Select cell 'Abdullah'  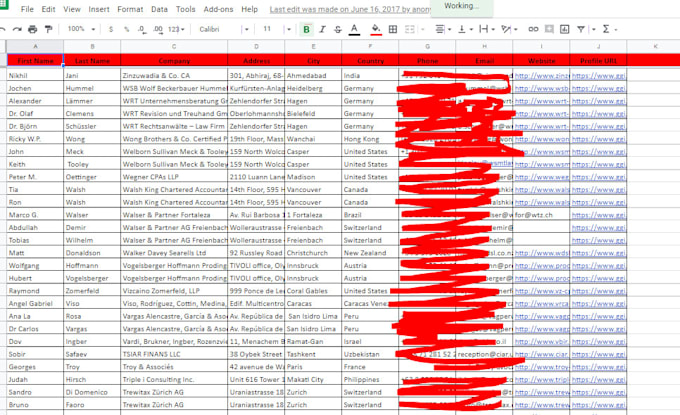(35, 228)
